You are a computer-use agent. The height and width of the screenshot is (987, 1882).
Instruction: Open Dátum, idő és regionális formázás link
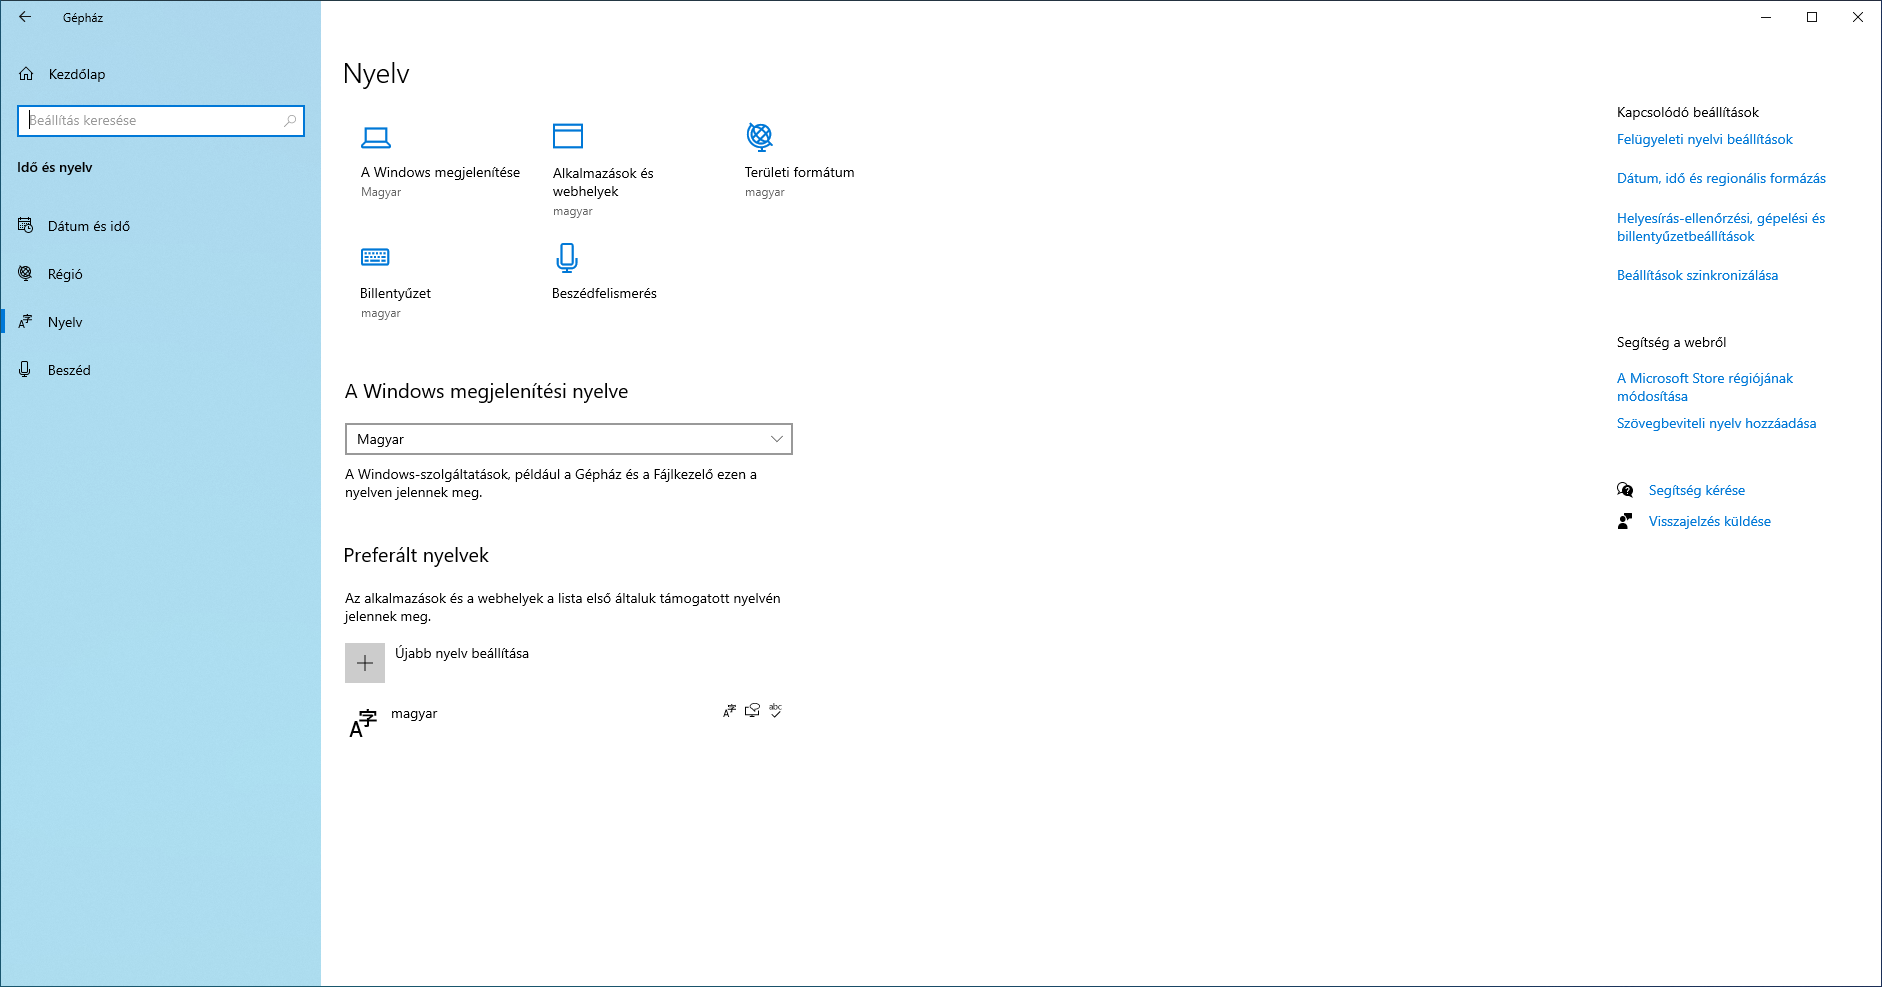(1720, 178)
